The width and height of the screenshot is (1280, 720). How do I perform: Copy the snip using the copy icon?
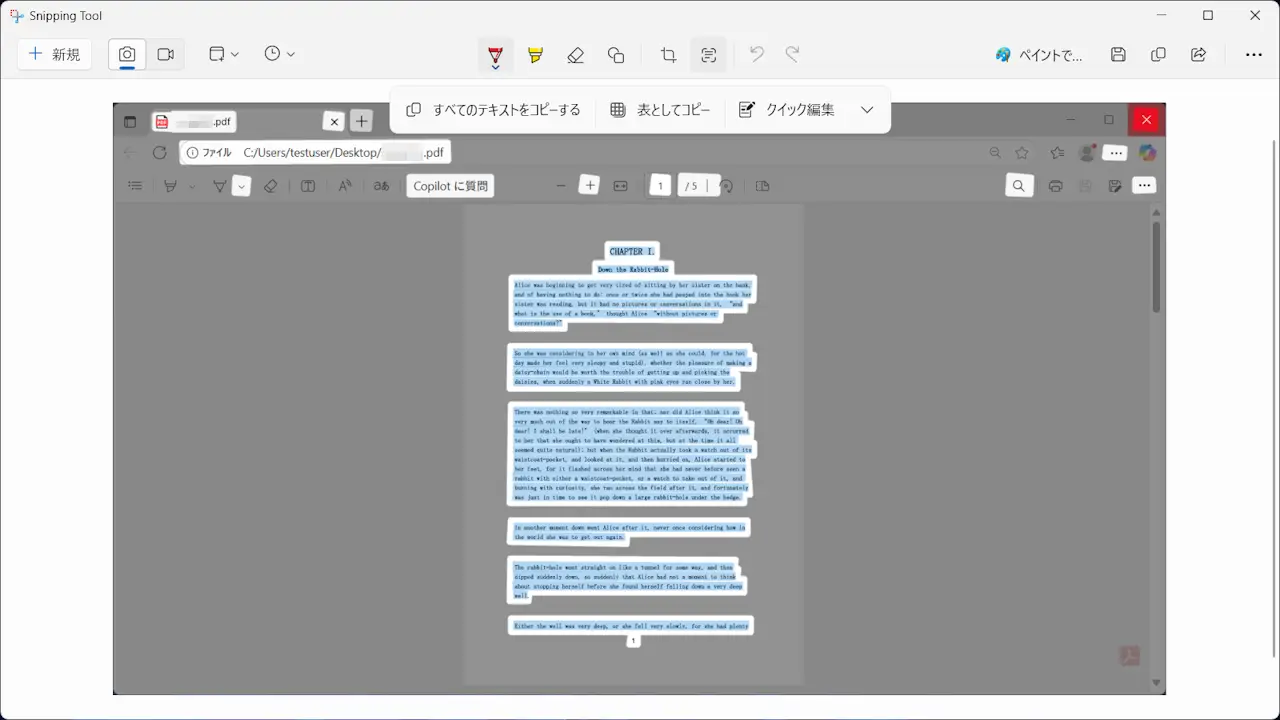pyautogui.click(x=1158, y=55)
